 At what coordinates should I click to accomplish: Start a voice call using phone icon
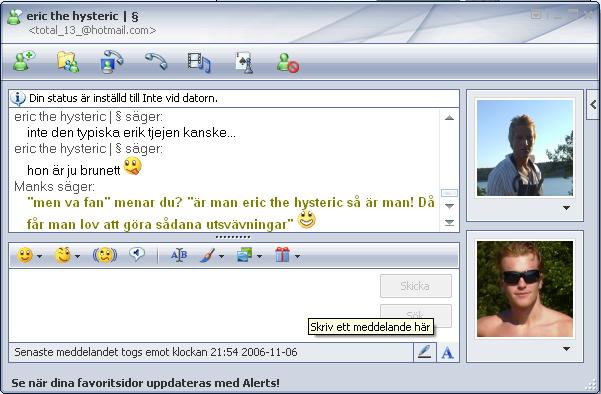pyautogui.click(x=156, y=61)
